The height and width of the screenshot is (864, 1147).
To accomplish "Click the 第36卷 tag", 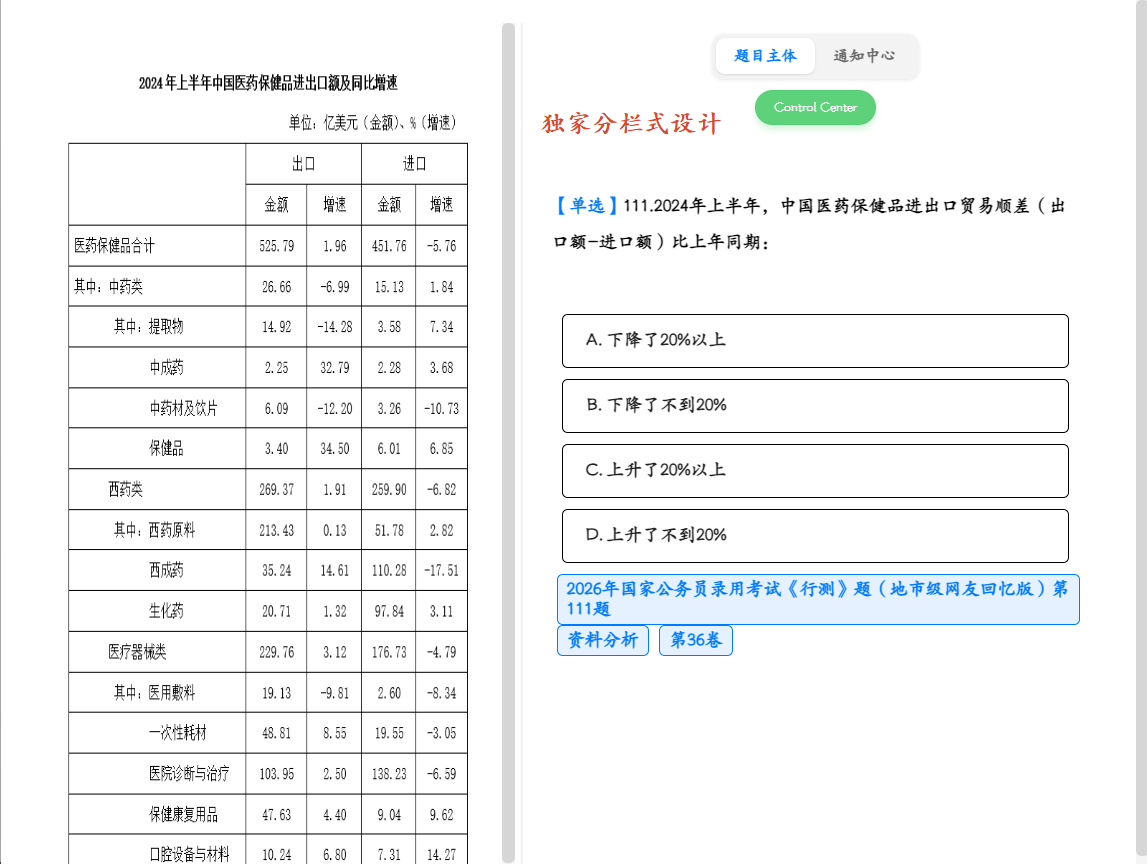I will (696, 641).
